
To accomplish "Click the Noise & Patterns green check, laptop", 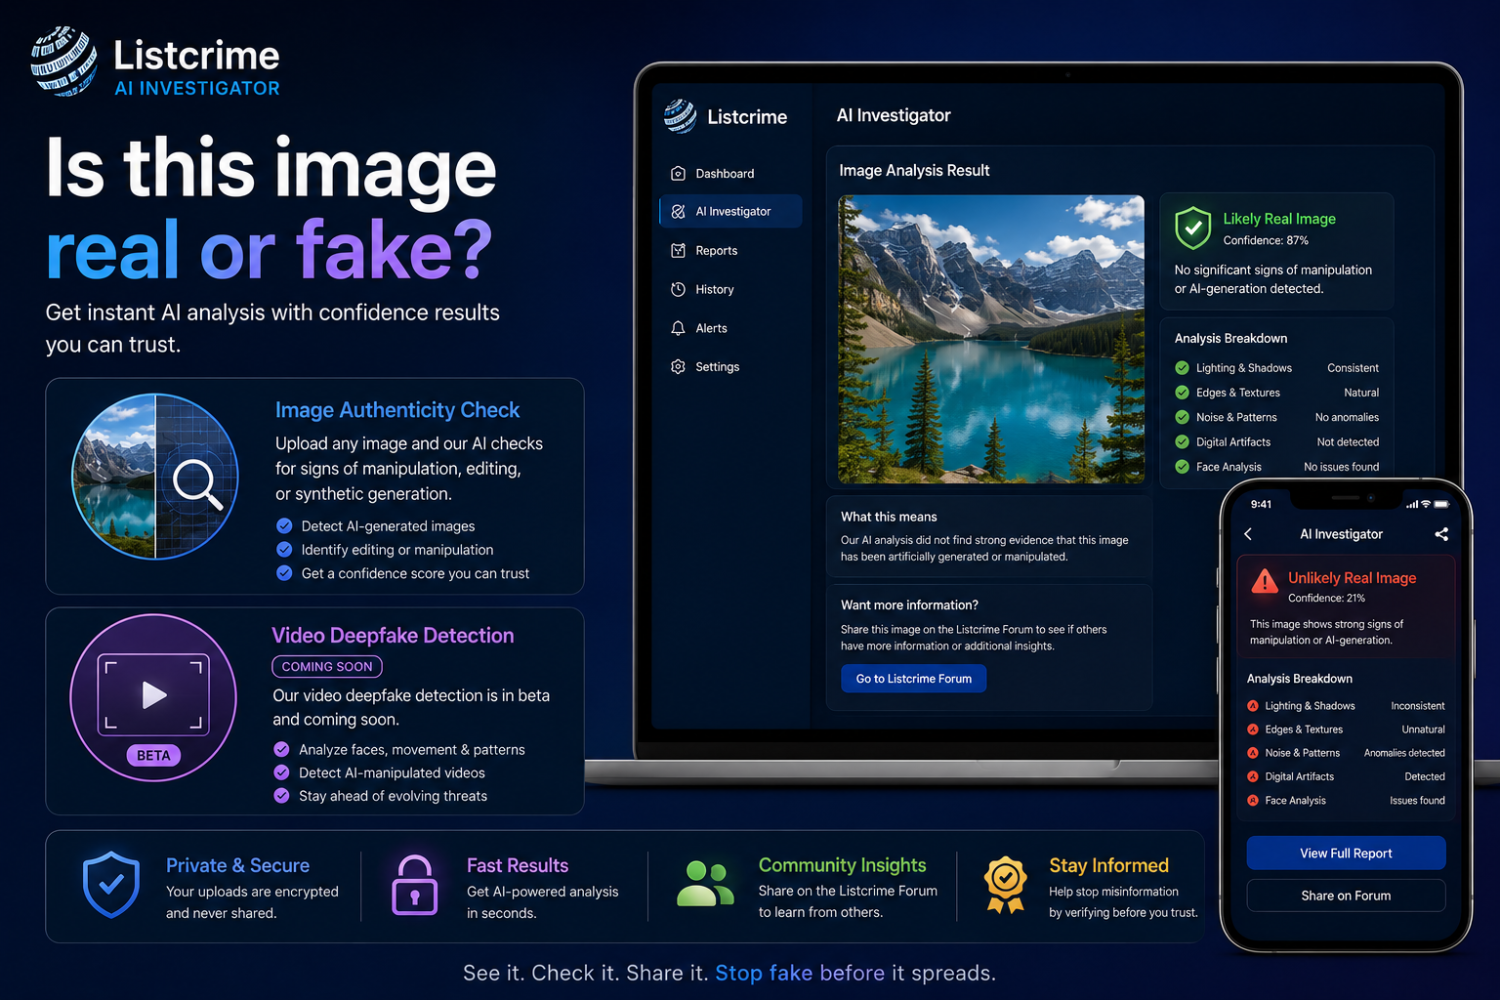I will pyautogui.click(x=1182, y=417).
